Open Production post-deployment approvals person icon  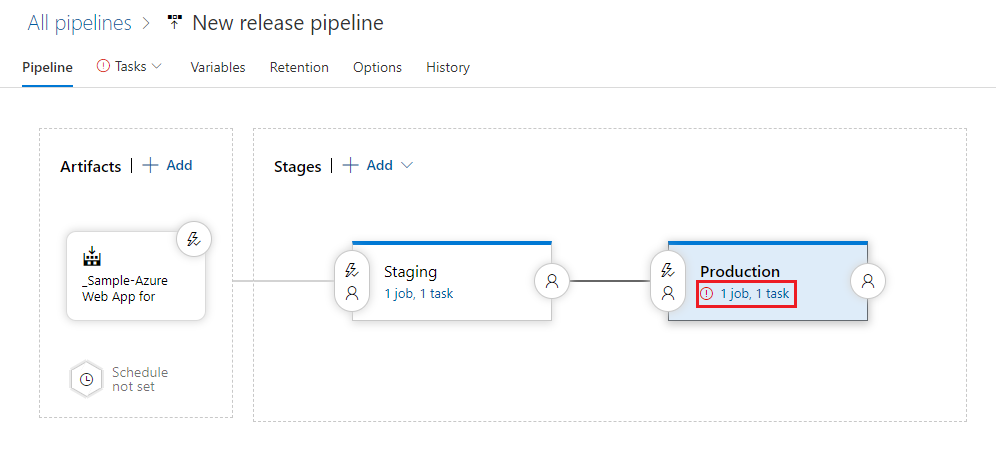867,282
